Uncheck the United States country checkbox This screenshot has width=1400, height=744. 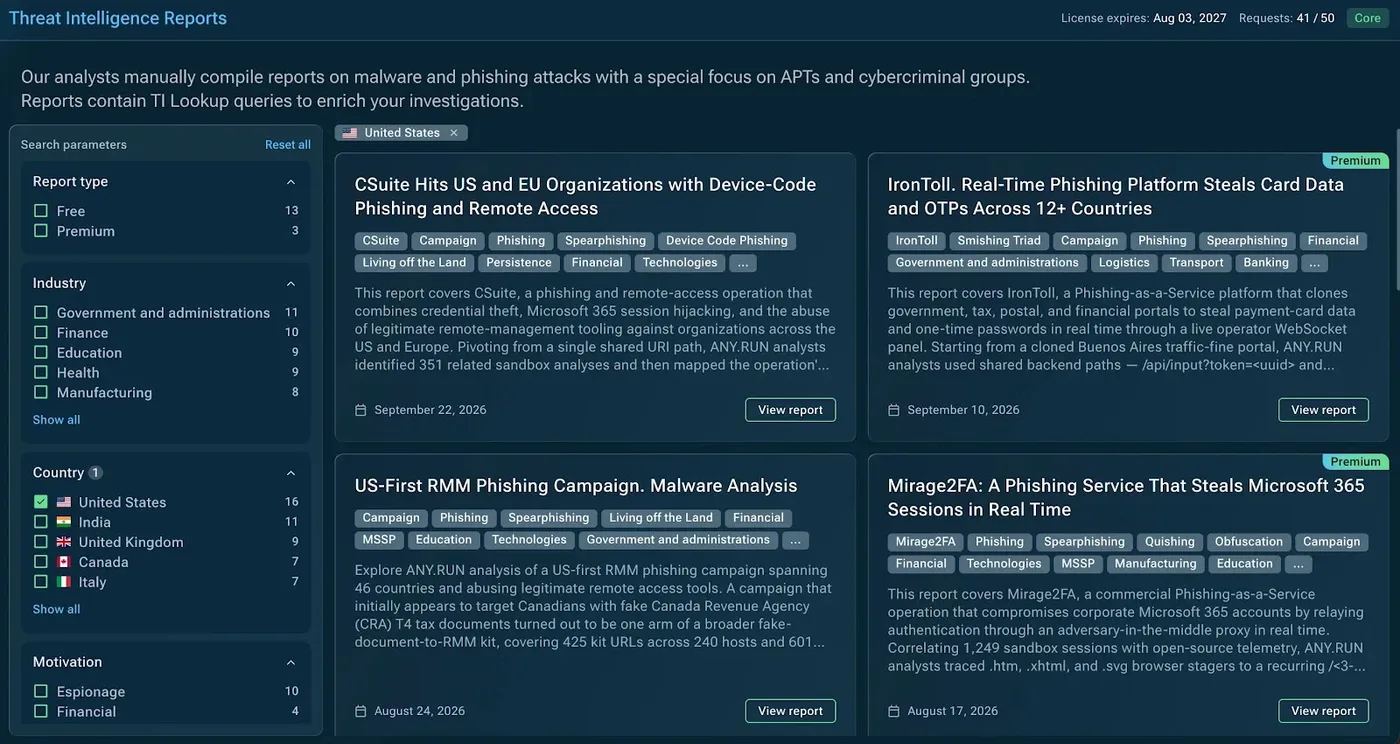tap(41, 502)
